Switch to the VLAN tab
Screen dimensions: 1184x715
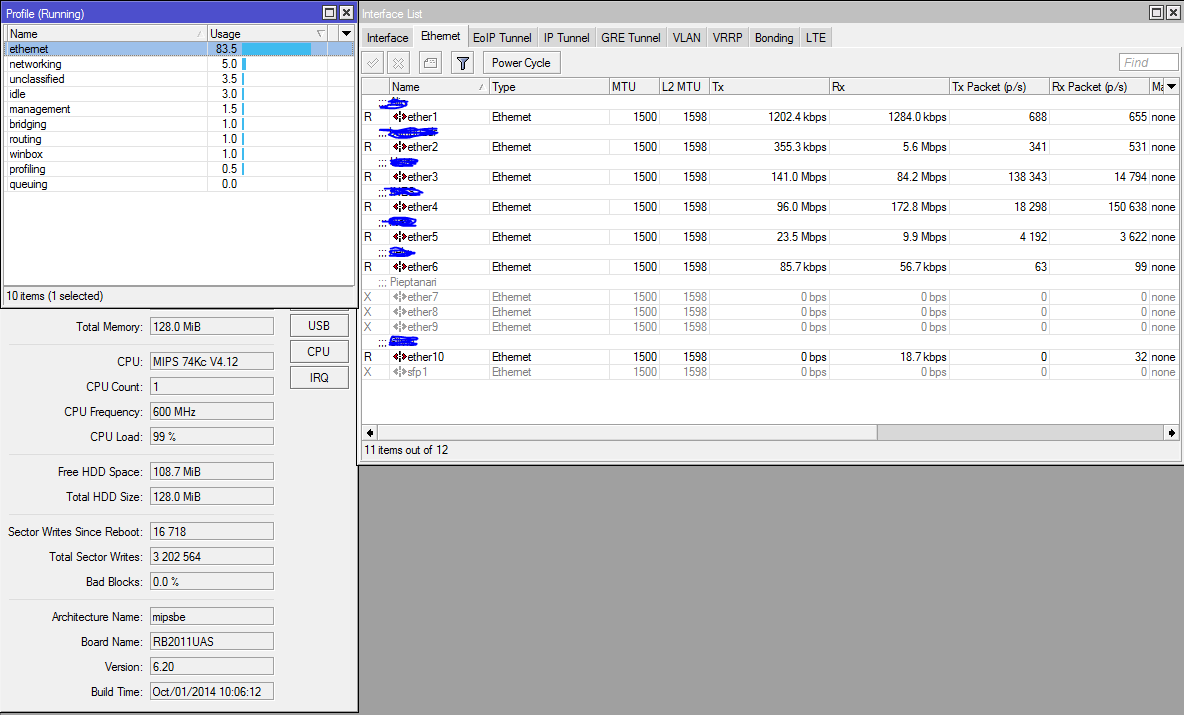[686, 38]
